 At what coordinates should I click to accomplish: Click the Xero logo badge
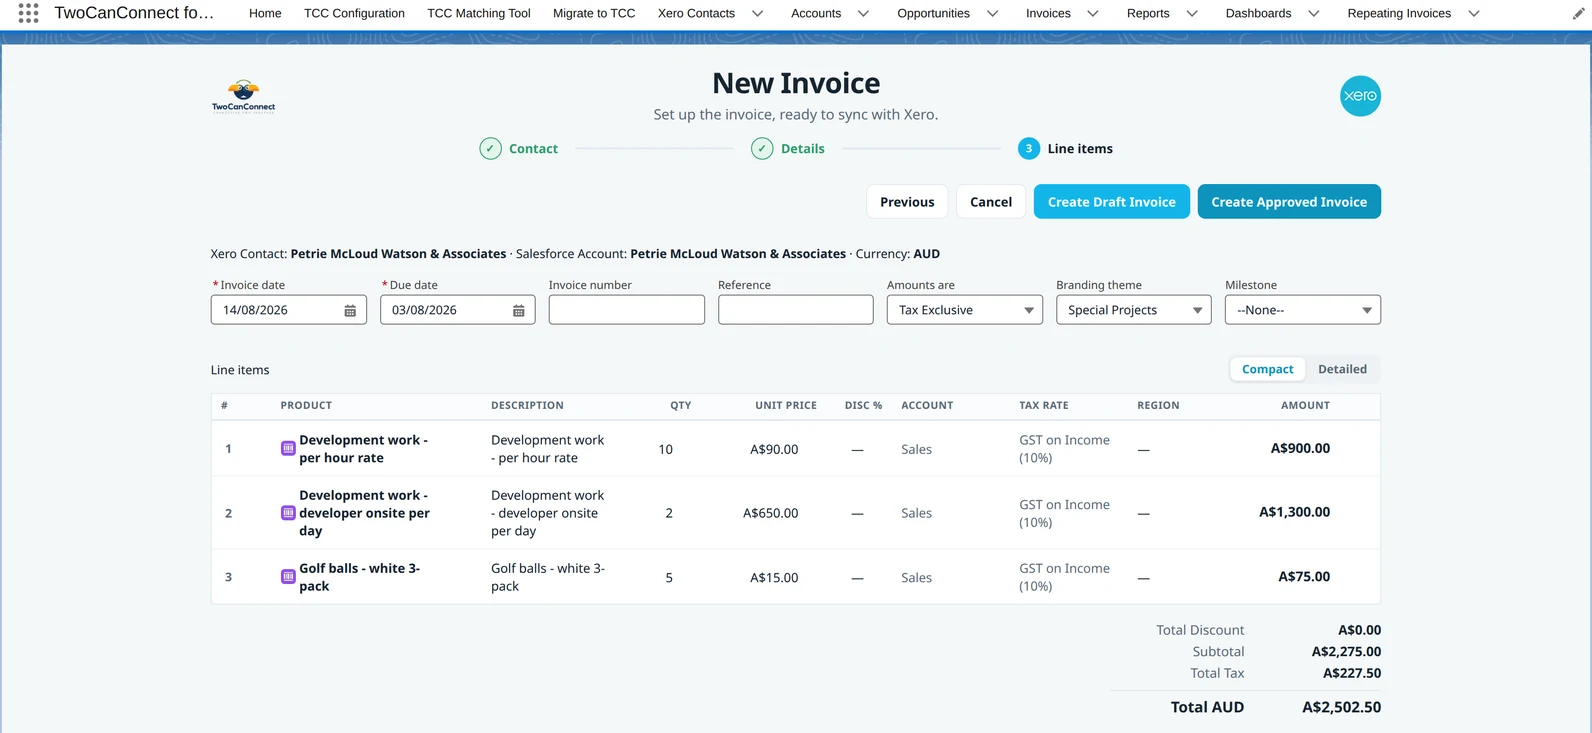[1360, 96]
